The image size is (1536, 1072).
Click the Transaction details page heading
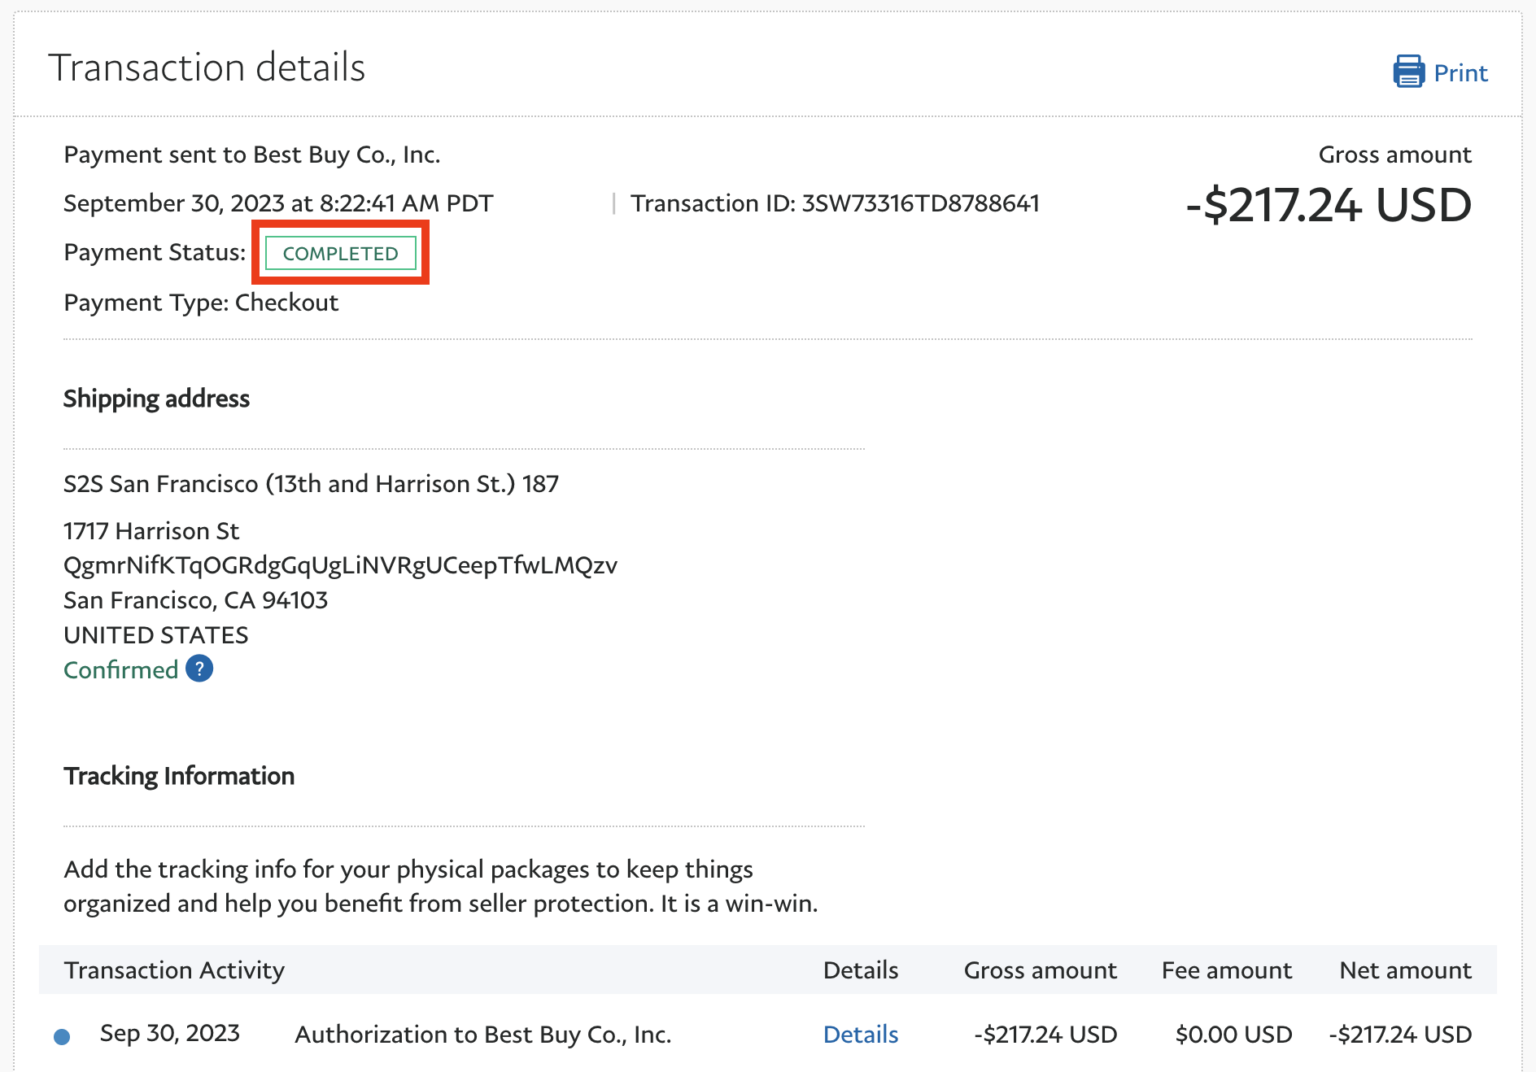coord(207,68)
